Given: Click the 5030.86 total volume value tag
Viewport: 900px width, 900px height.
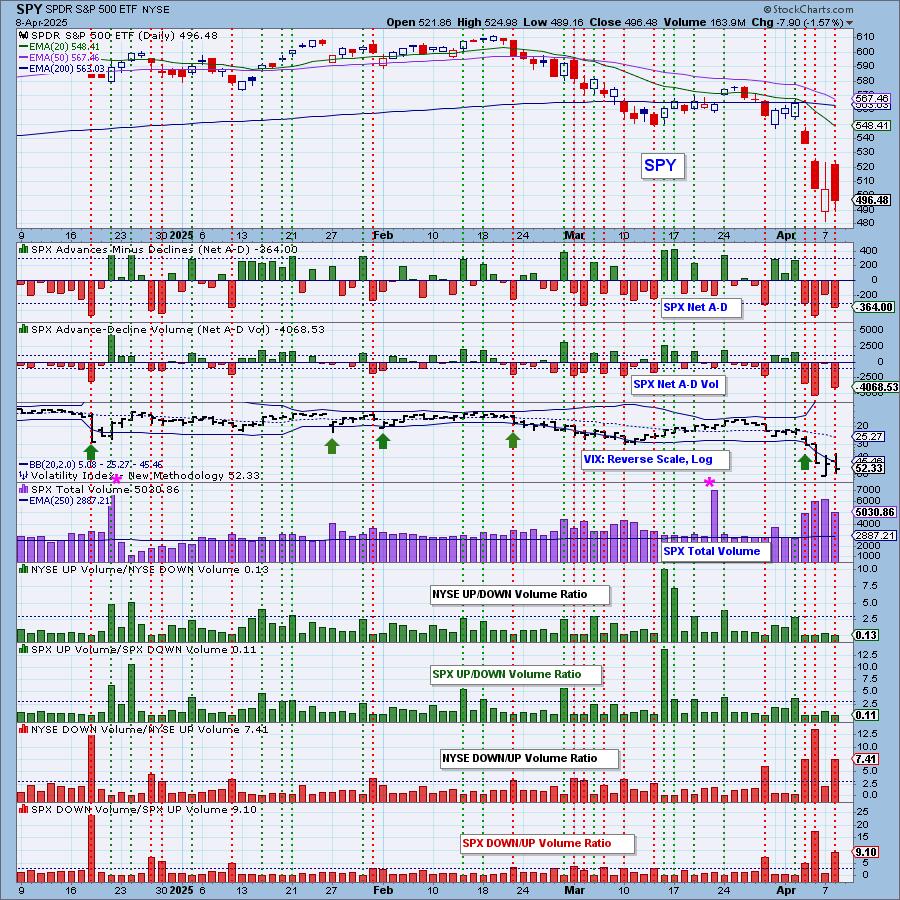Looking at the screenshot, I should coord(875,512).
